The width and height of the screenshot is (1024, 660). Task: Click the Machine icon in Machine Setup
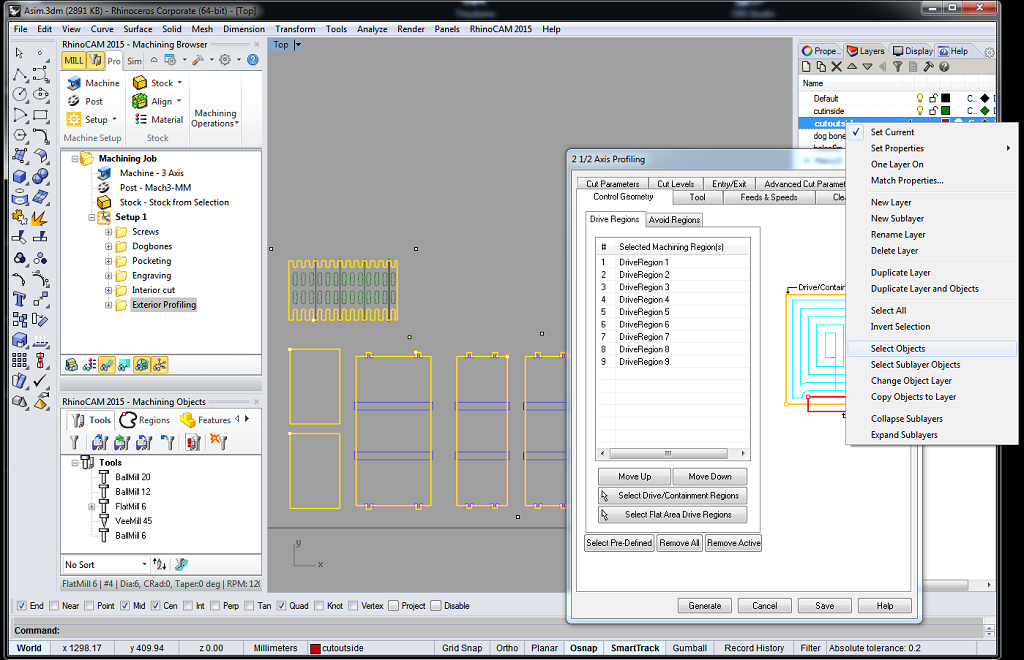[74, 83]
